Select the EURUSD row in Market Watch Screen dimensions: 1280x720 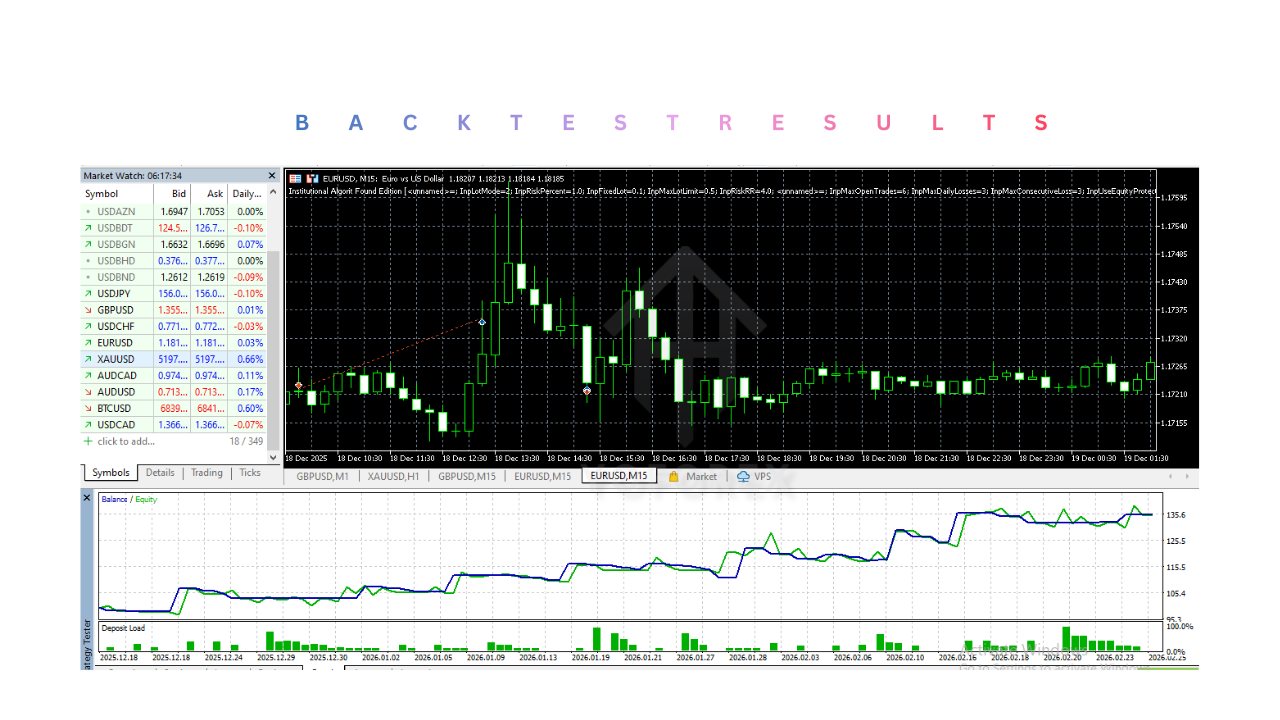tap(115, 342)
